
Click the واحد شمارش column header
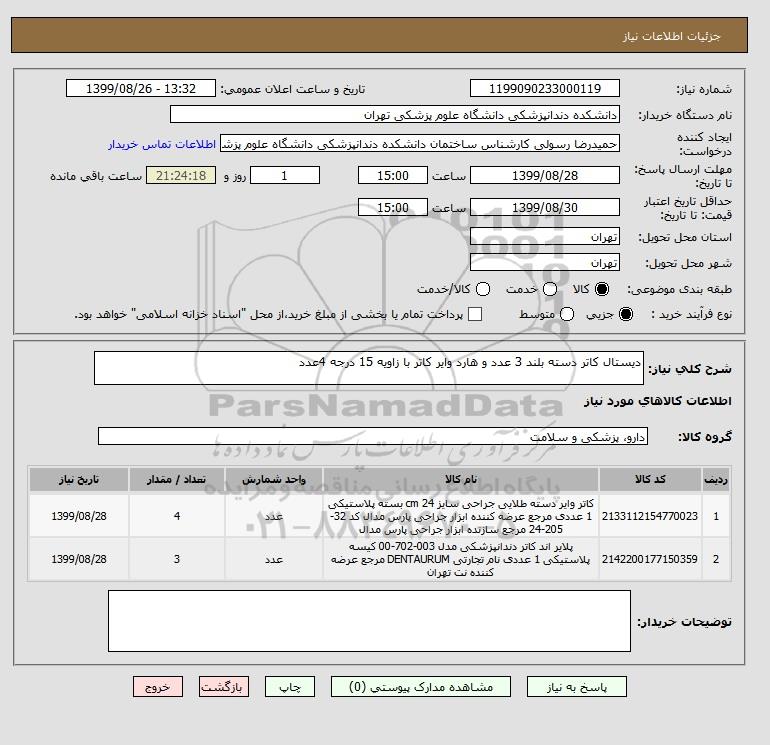pyautogui.click(x=274, y=479)
